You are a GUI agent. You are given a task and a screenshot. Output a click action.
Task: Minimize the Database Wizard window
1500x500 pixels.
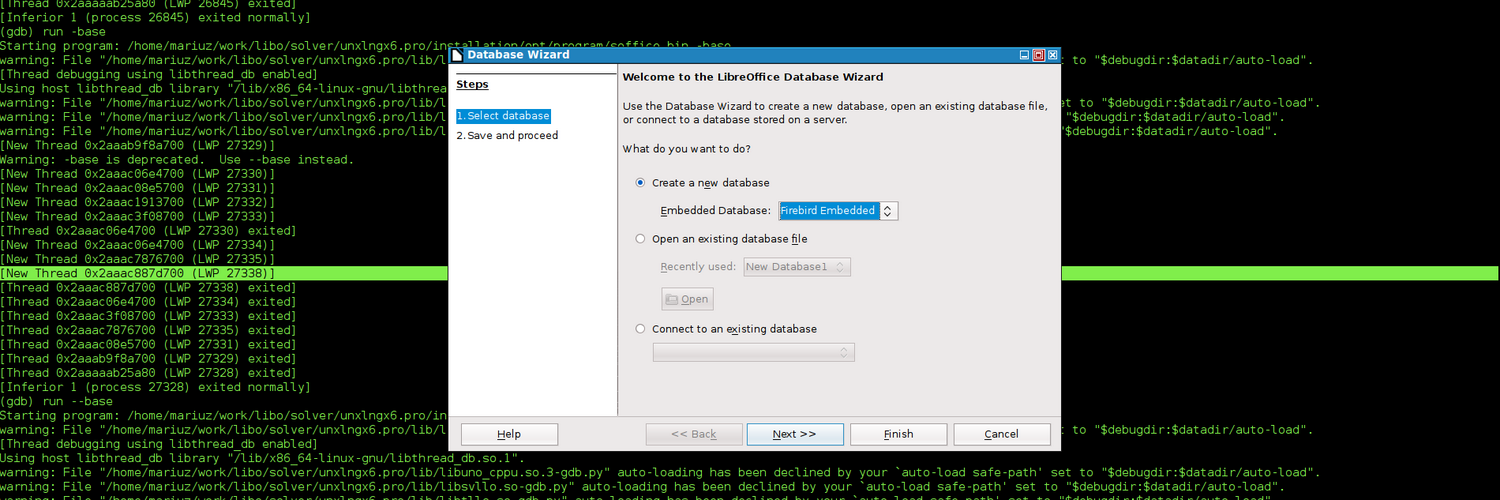(1023, 55)
